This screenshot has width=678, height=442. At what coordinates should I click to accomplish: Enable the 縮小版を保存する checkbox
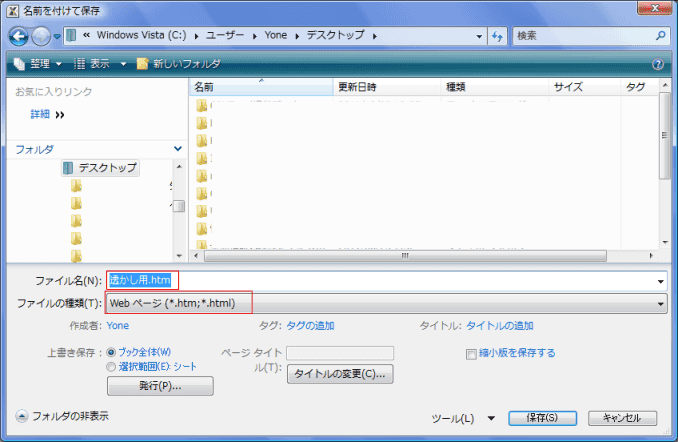[471, 354]
